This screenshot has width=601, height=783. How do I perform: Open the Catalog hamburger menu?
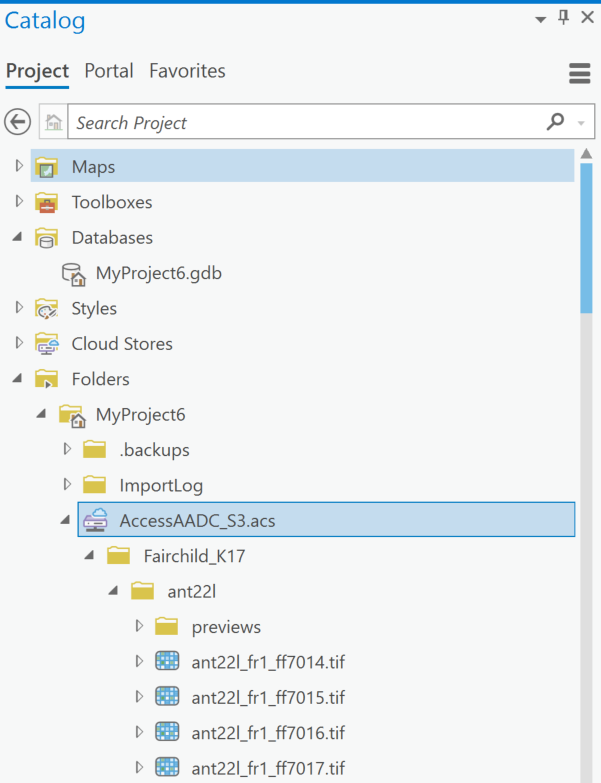point(580,73)
